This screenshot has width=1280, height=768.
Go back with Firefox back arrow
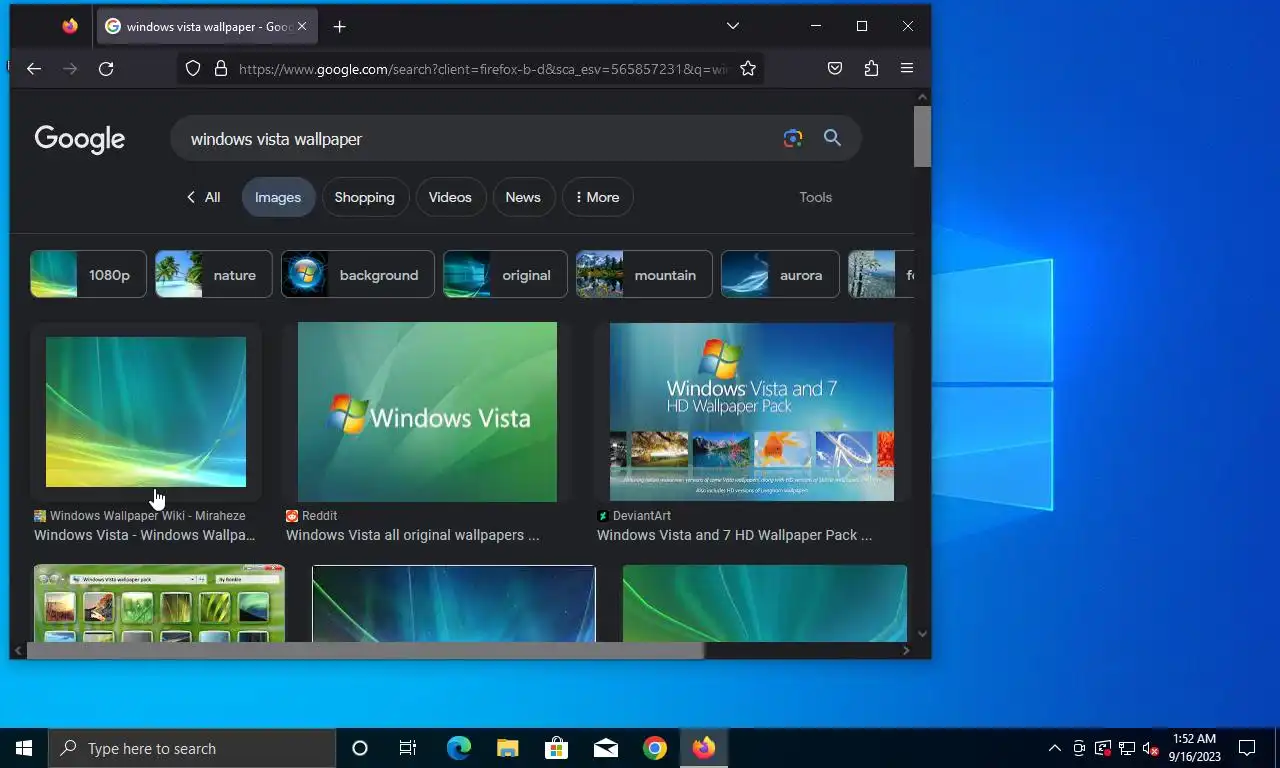click(34, 69)
